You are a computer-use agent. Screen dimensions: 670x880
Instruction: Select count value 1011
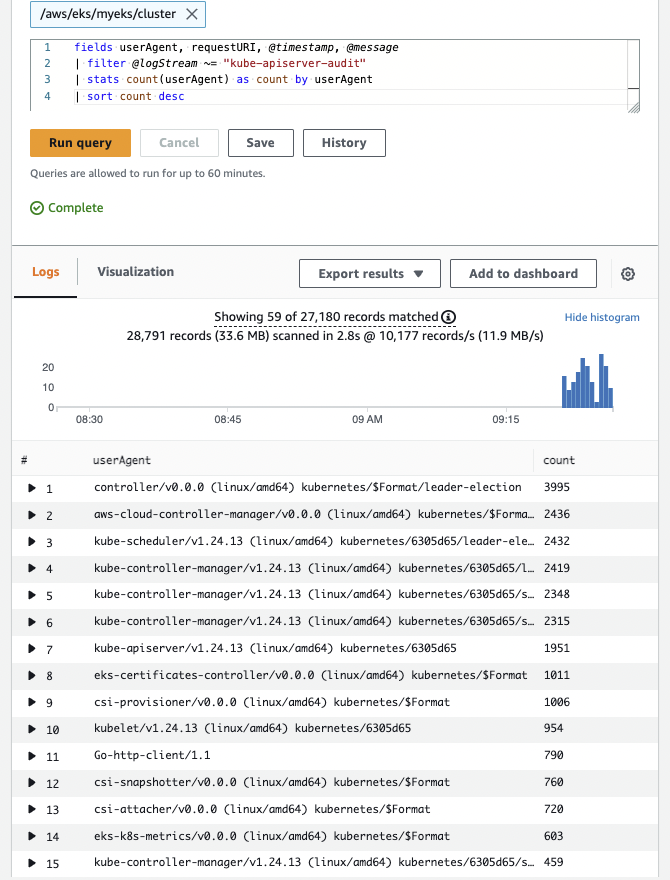pos(557,675)
